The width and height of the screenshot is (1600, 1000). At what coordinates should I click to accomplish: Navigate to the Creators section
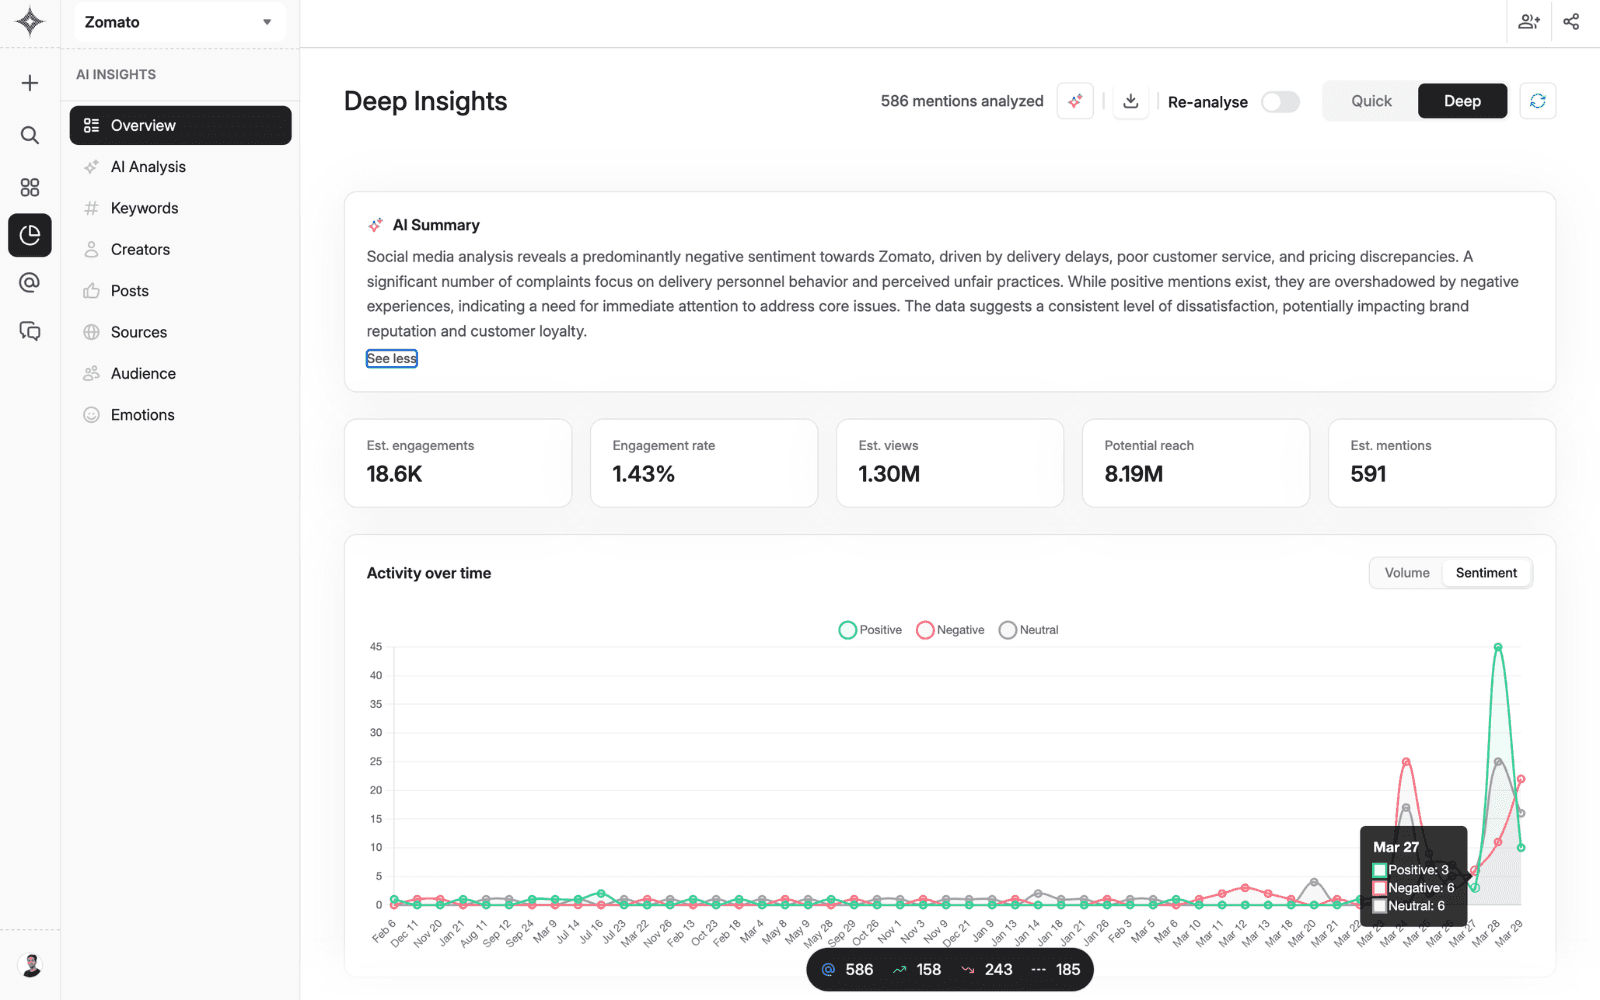pyautogui.click(x=139, y=249)
